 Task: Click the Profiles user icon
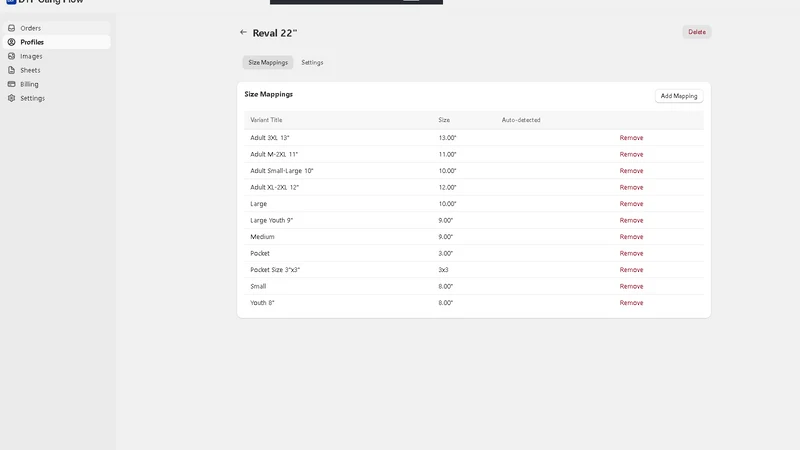[x=11, y=42]
